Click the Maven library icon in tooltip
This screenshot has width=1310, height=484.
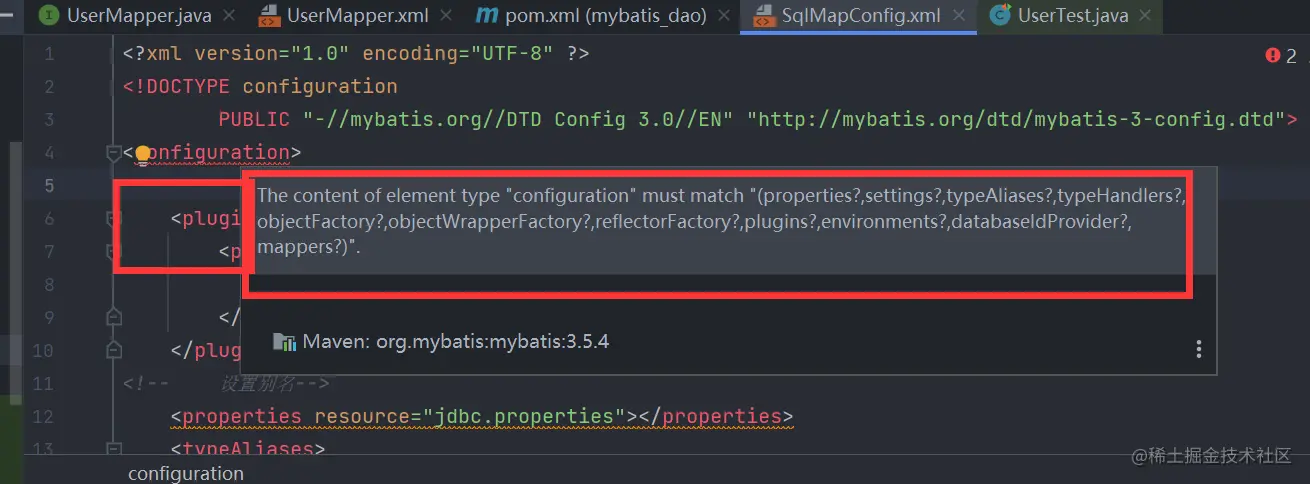click(285, 342)
